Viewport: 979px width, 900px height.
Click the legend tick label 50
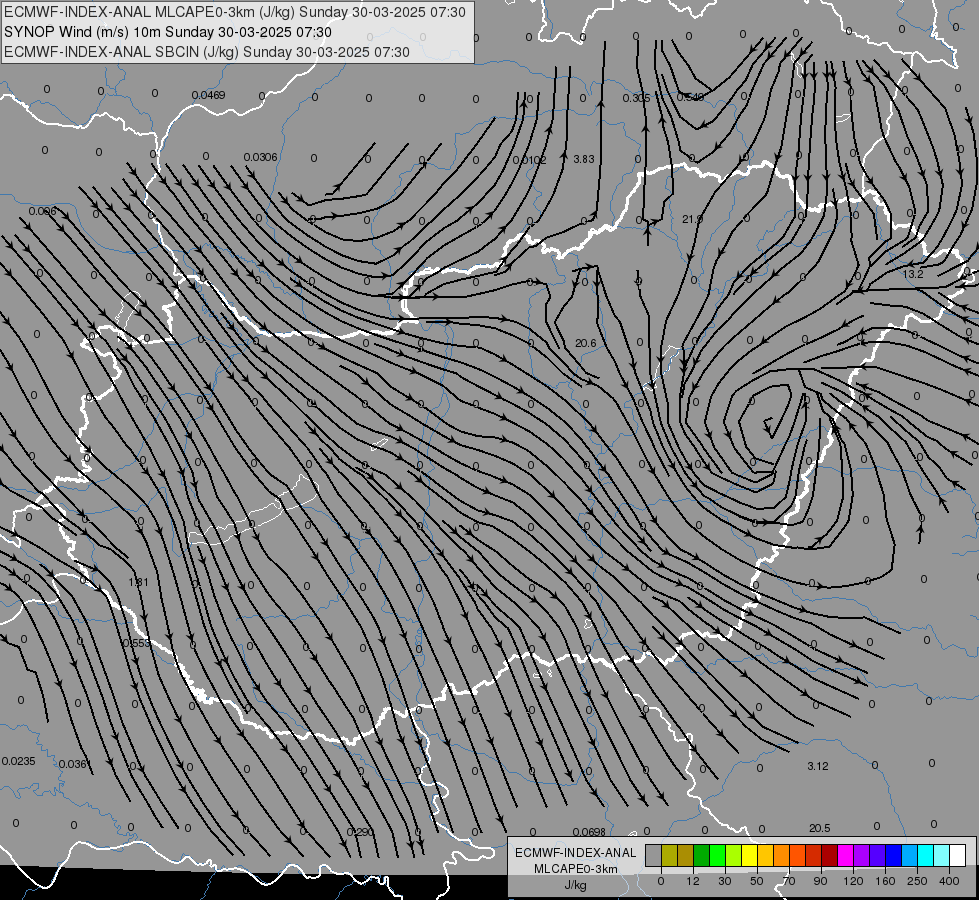click(x=757, y=881)
